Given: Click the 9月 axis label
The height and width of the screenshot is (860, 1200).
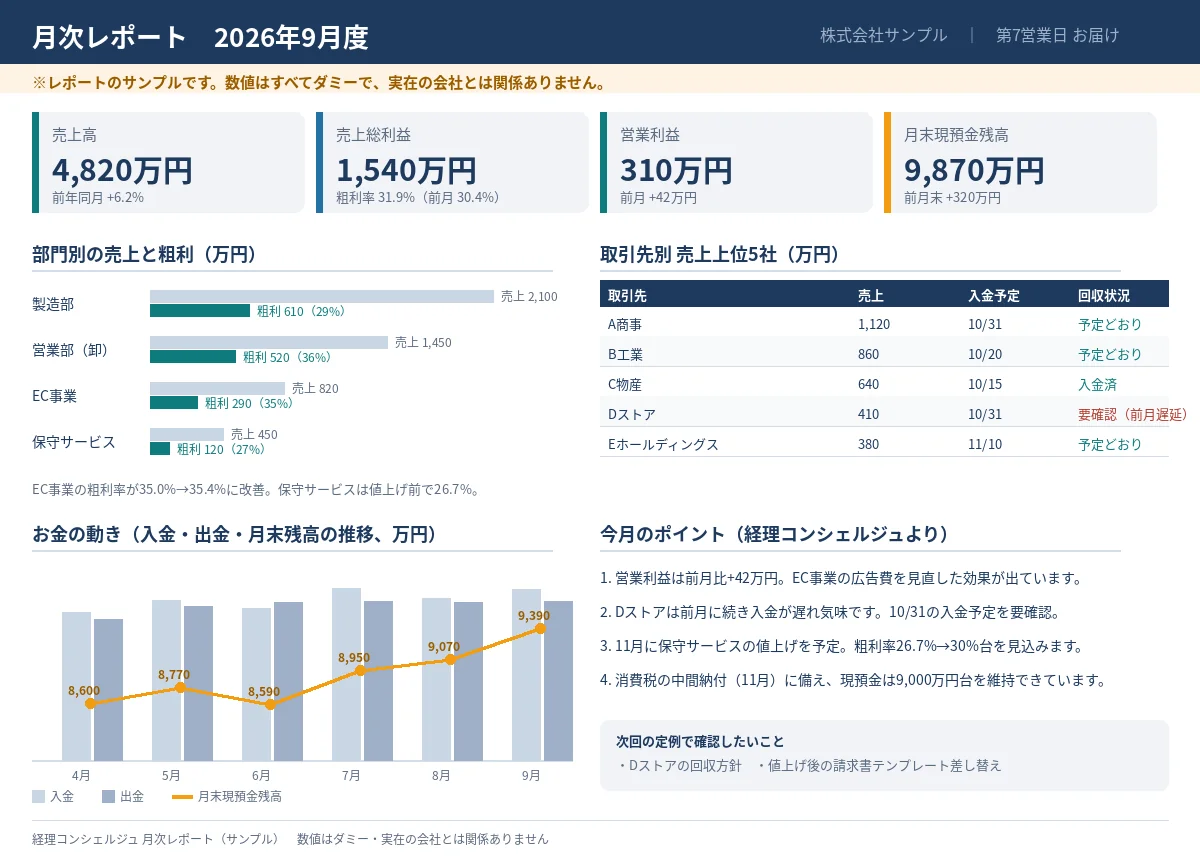Looking at the screenshot, I should [531, 775].
